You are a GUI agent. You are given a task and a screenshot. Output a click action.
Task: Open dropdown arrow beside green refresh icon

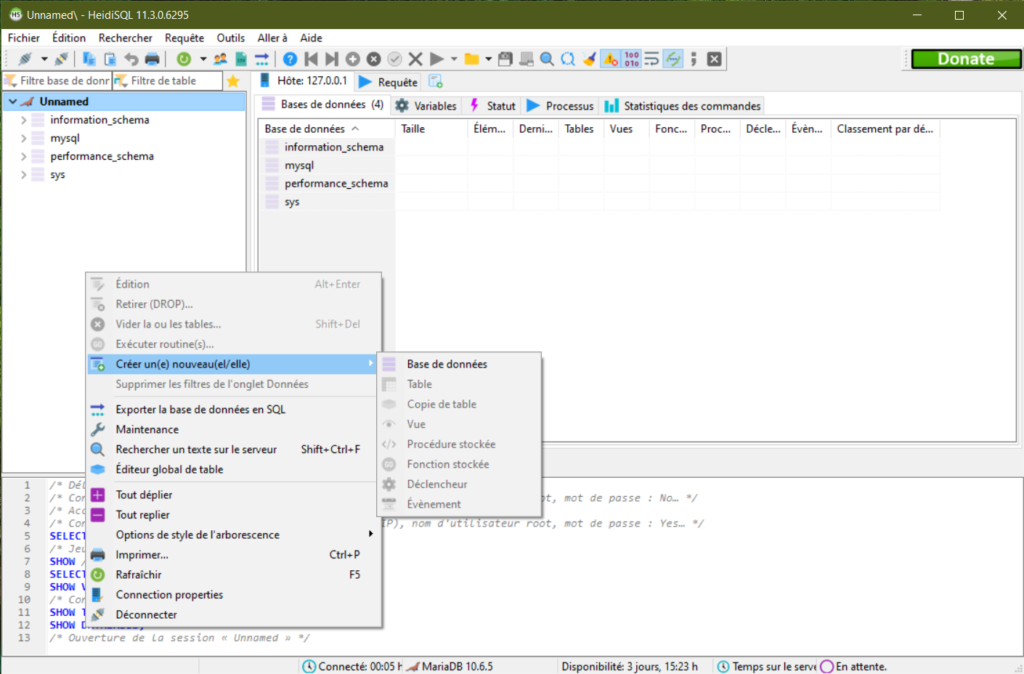(x=203, y=59)
